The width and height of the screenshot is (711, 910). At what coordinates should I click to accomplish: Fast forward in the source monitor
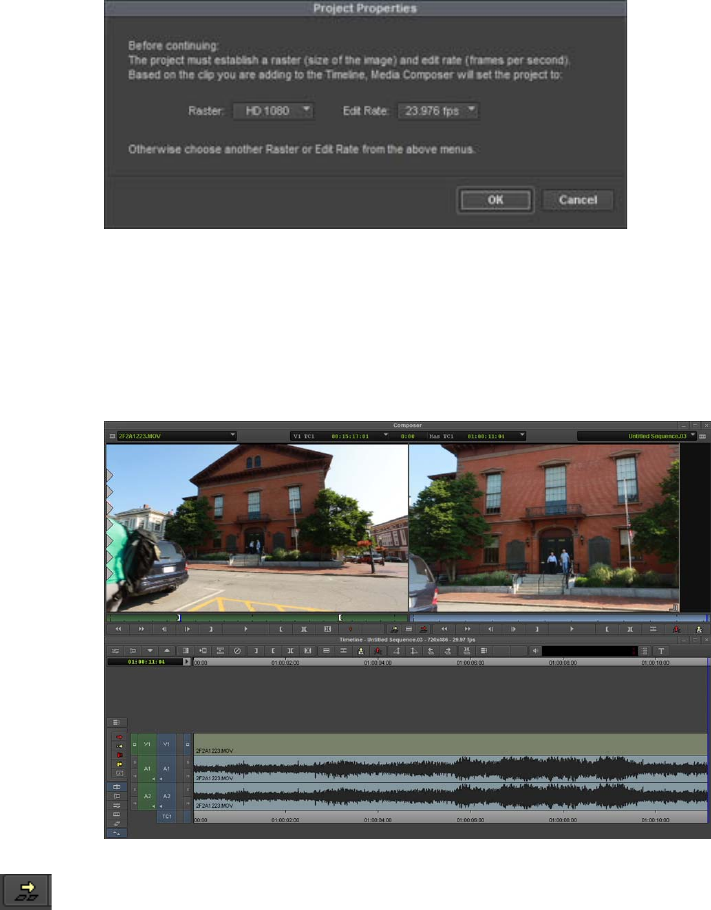(x=142, y=629)
